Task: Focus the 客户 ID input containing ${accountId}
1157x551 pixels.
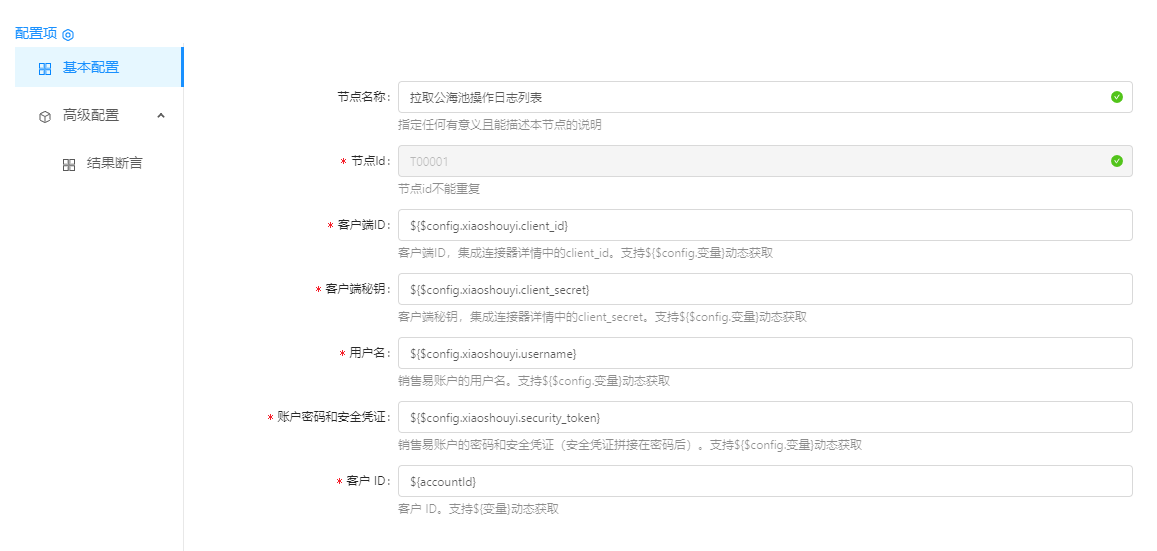Action: (765, 481)
